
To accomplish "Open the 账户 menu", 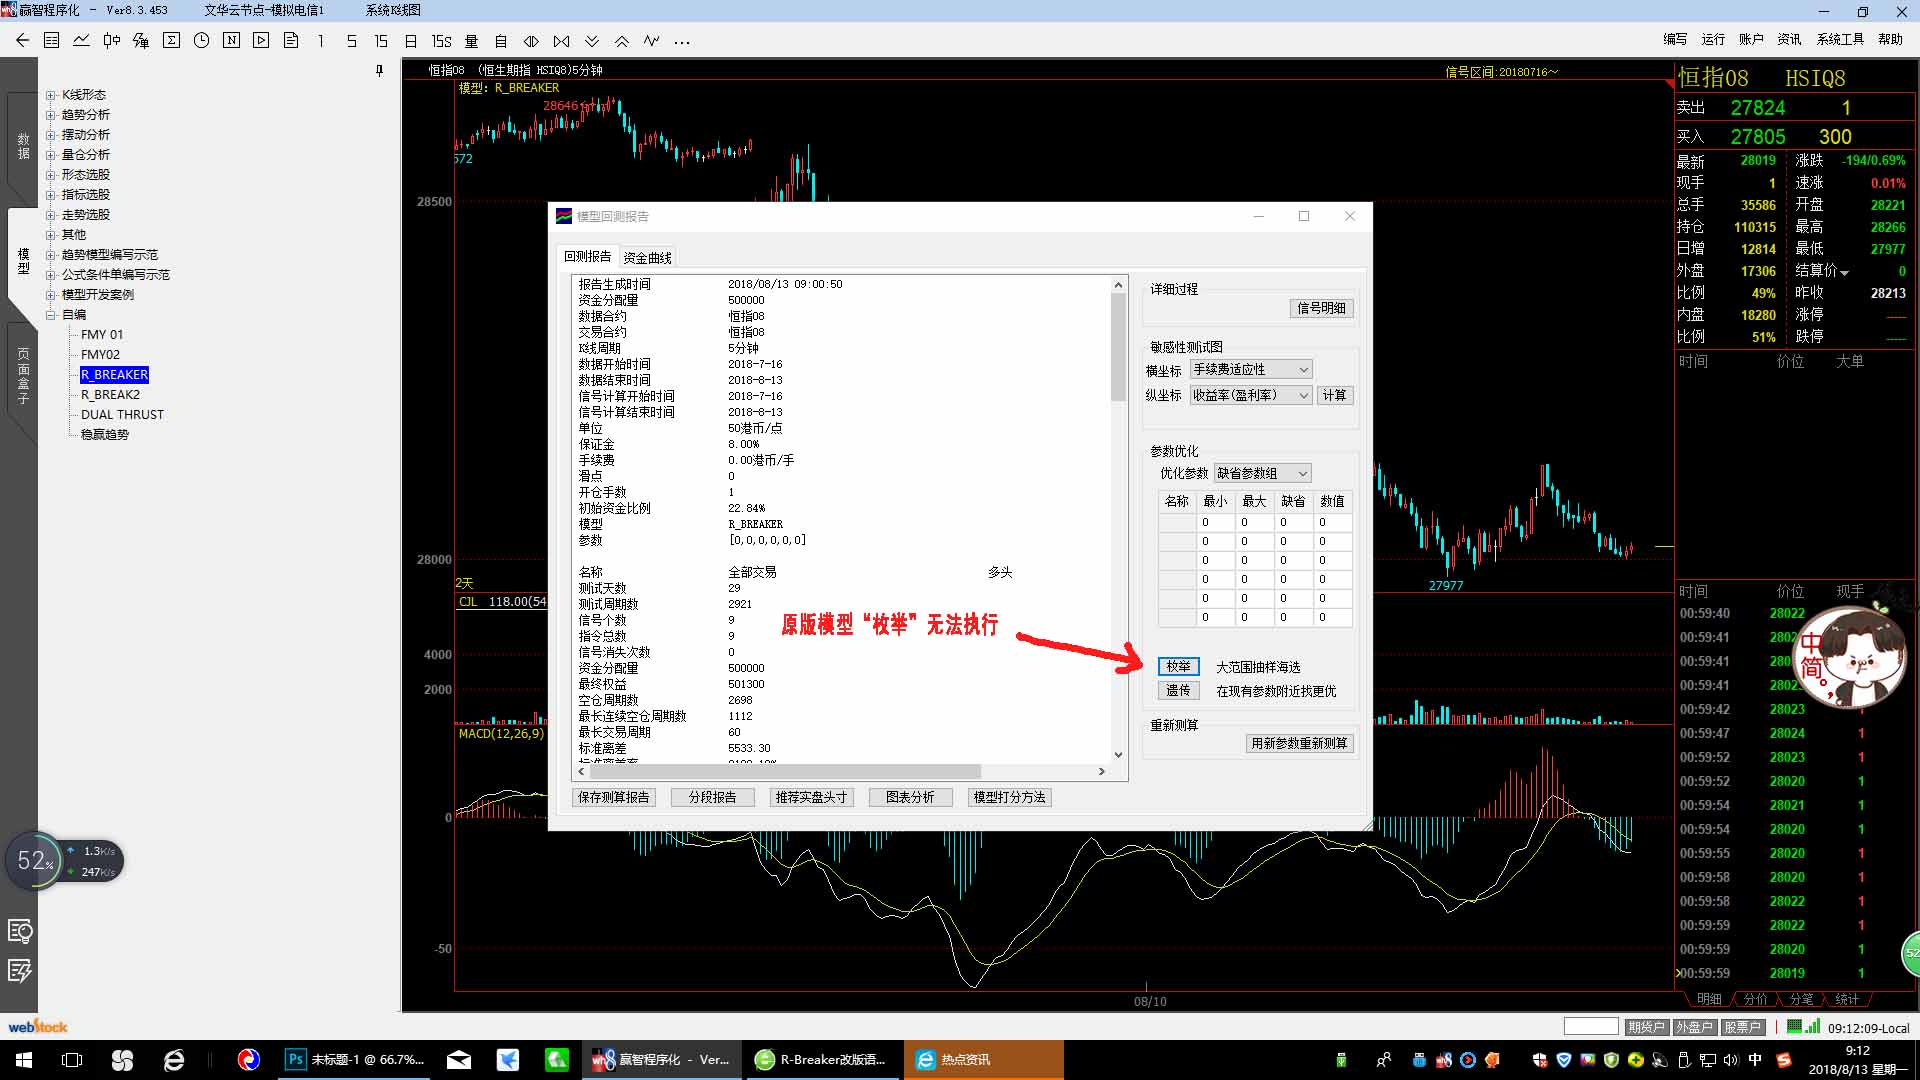I will pos(1750,39).
